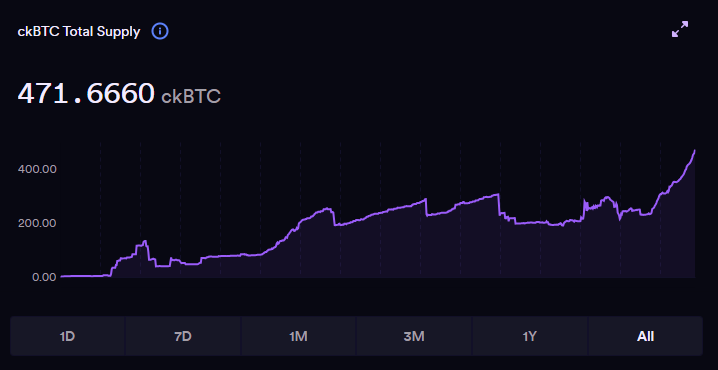Click the latest peak of the supply line
Viewport: 718px width, 370px height.
tap(695, 151)
